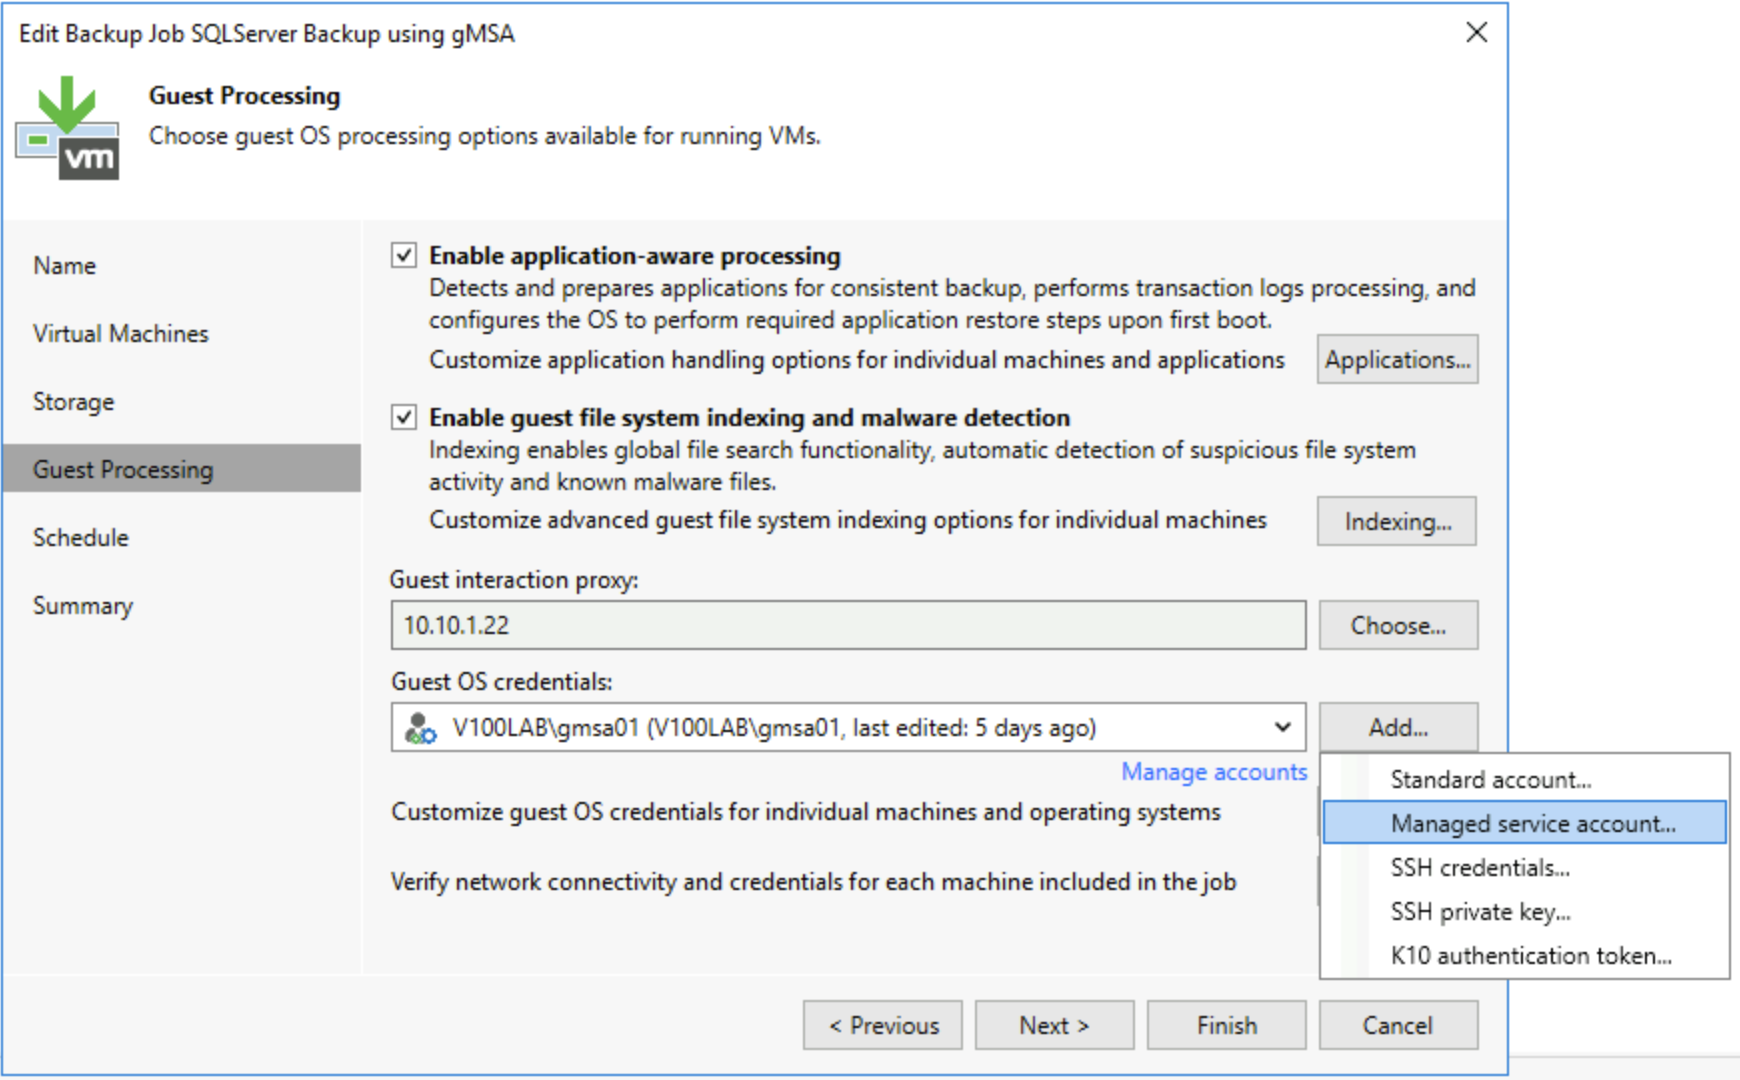Go to Virtual Machines step
Image resolution: width=1740 pixels, height=1080 pixels.
[121, 334]
